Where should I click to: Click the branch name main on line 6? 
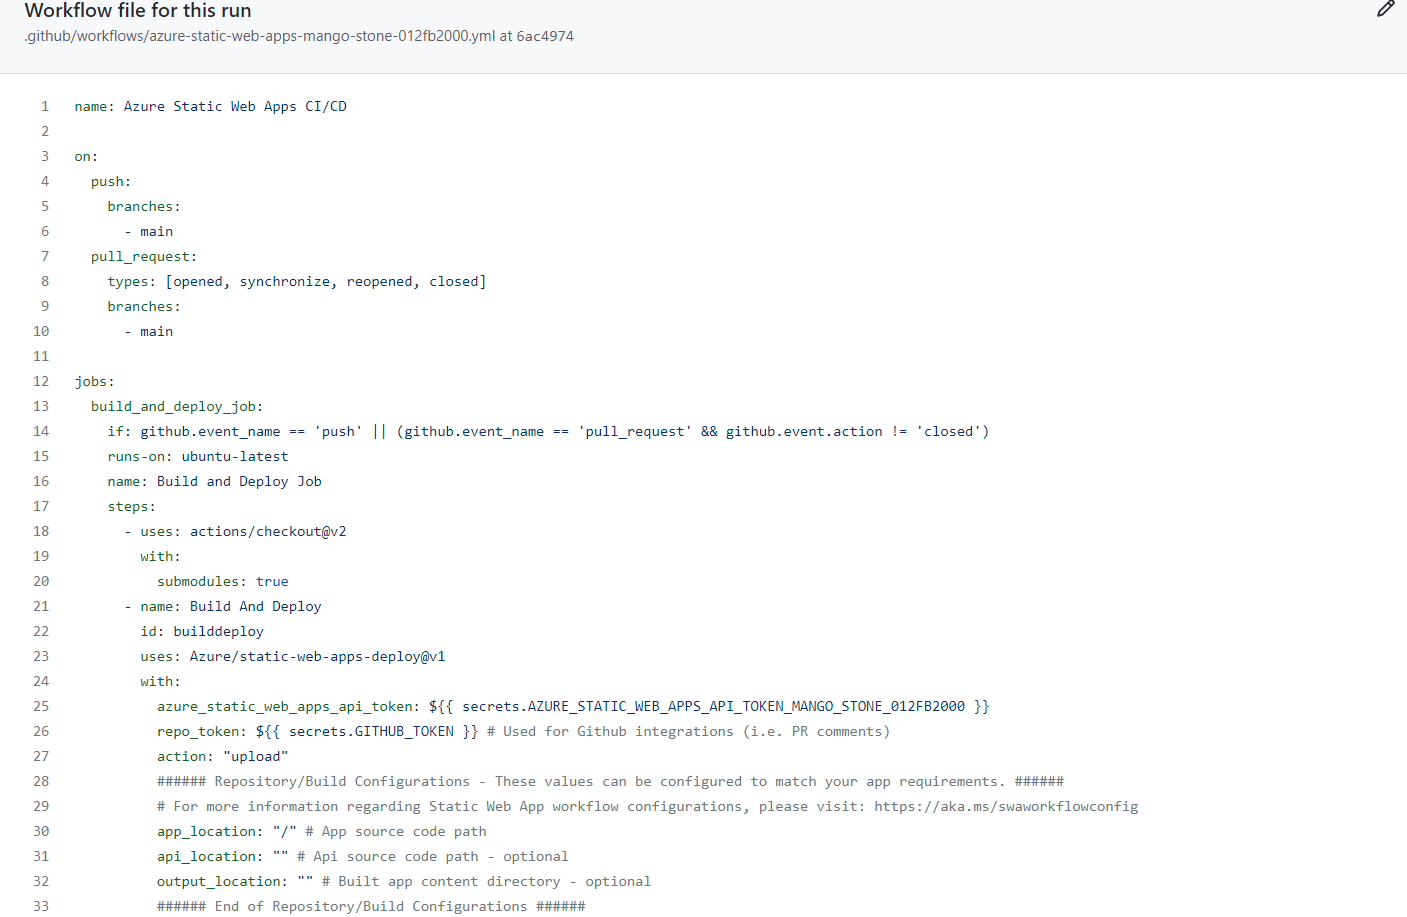[157, 231]
